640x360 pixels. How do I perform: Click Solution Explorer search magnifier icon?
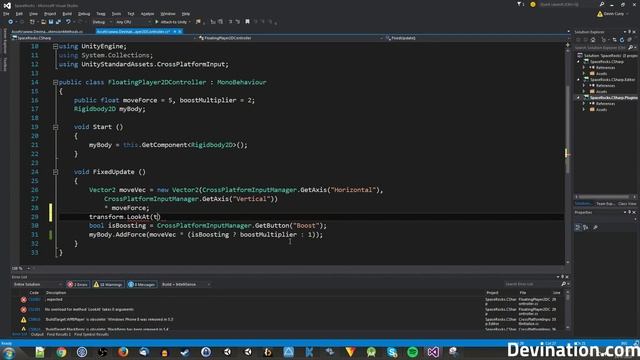631,48
